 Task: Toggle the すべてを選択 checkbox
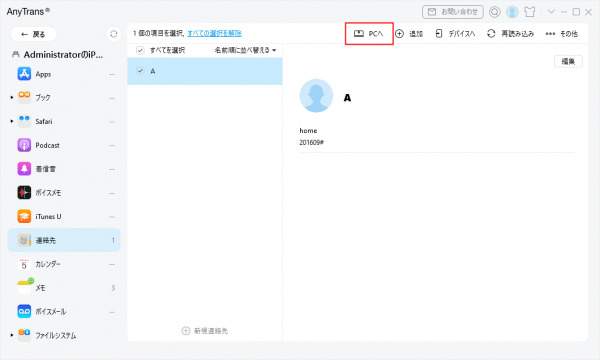(x=140, y=50)
